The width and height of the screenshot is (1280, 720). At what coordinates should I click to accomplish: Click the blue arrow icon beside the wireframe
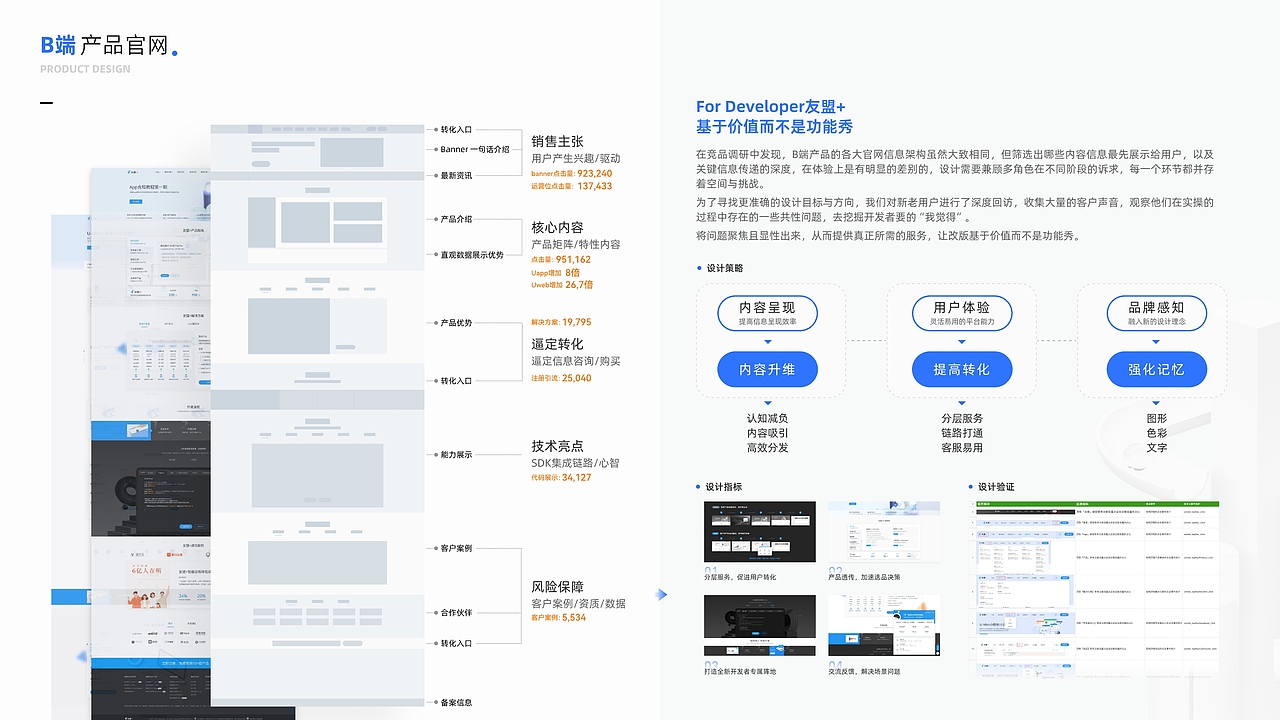pyautogui.click(x=663, y=594)
